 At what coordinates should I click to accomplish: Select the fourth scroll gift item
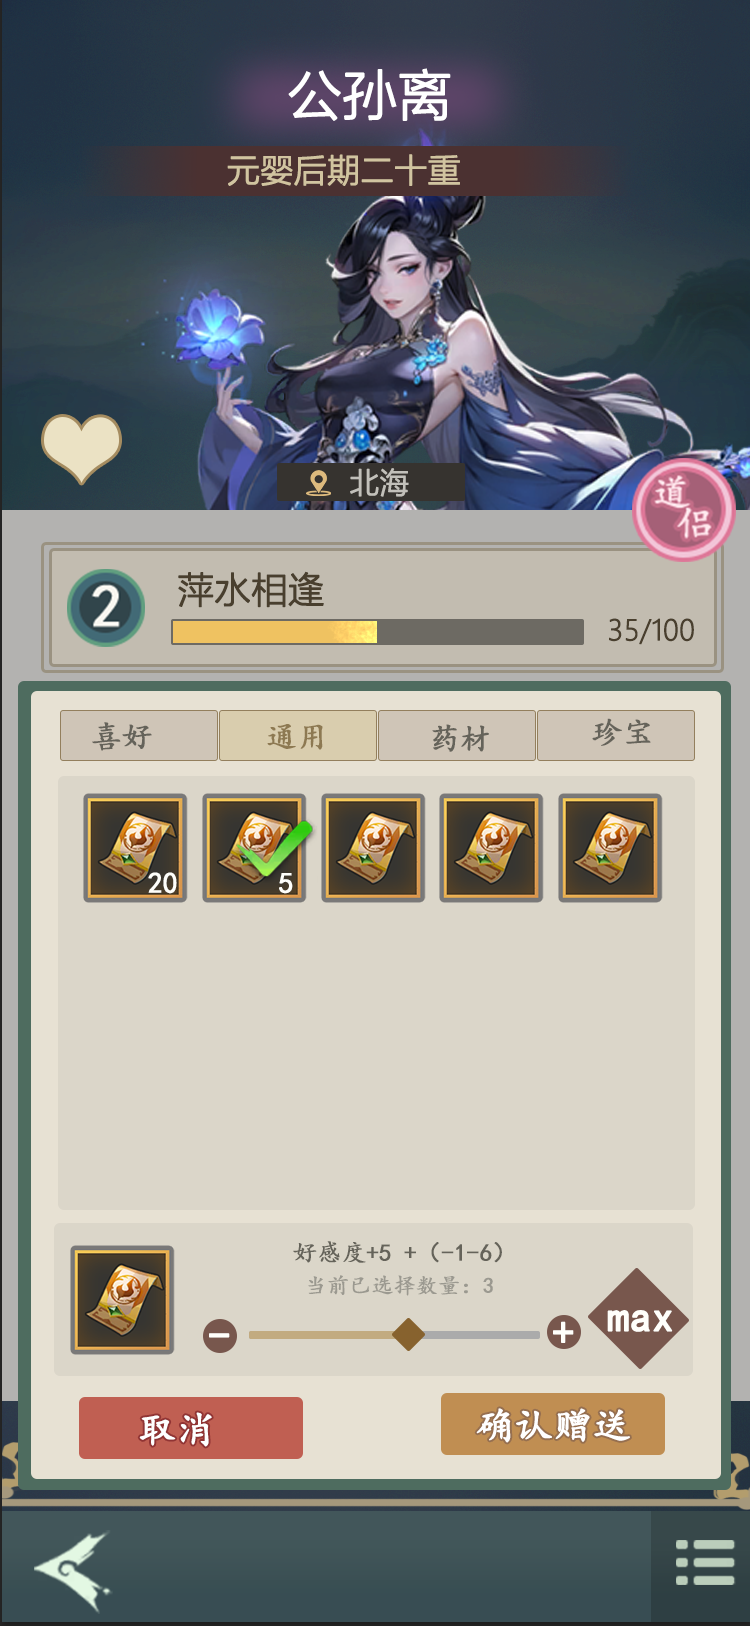click(491, 848)
